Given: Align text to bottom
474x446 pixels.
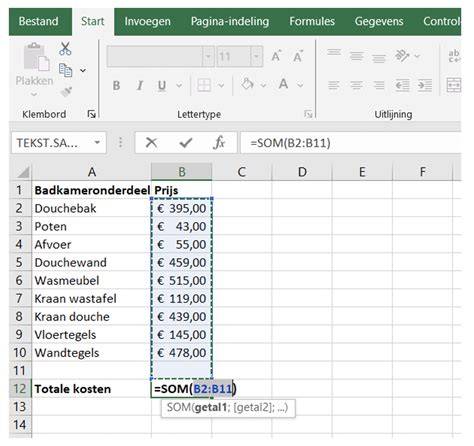Looking at the screenshot, I should [x=379, y=58].
